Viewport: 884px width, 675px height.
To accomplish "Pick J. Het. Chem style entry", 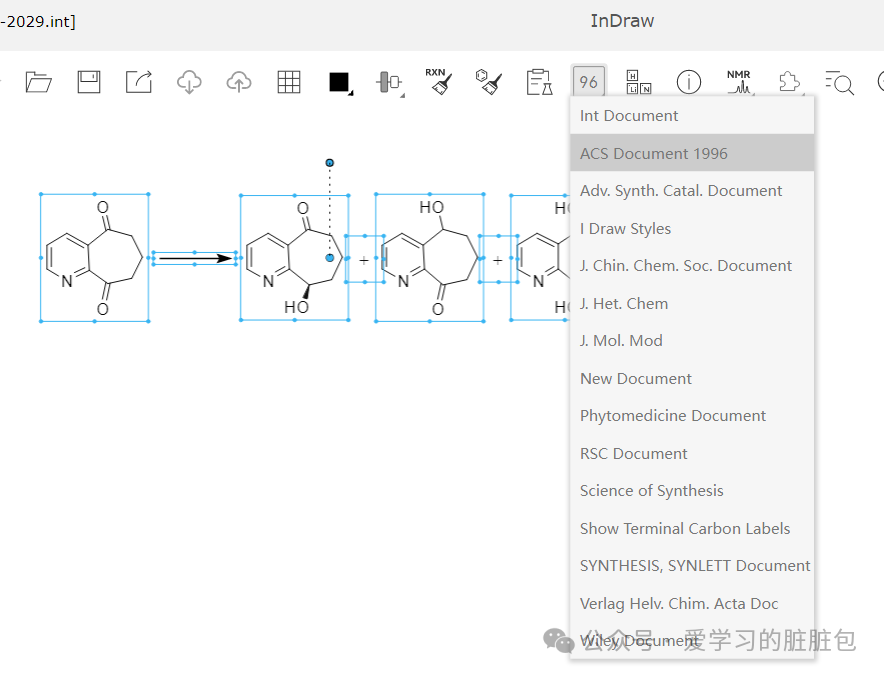I will 624,303.
